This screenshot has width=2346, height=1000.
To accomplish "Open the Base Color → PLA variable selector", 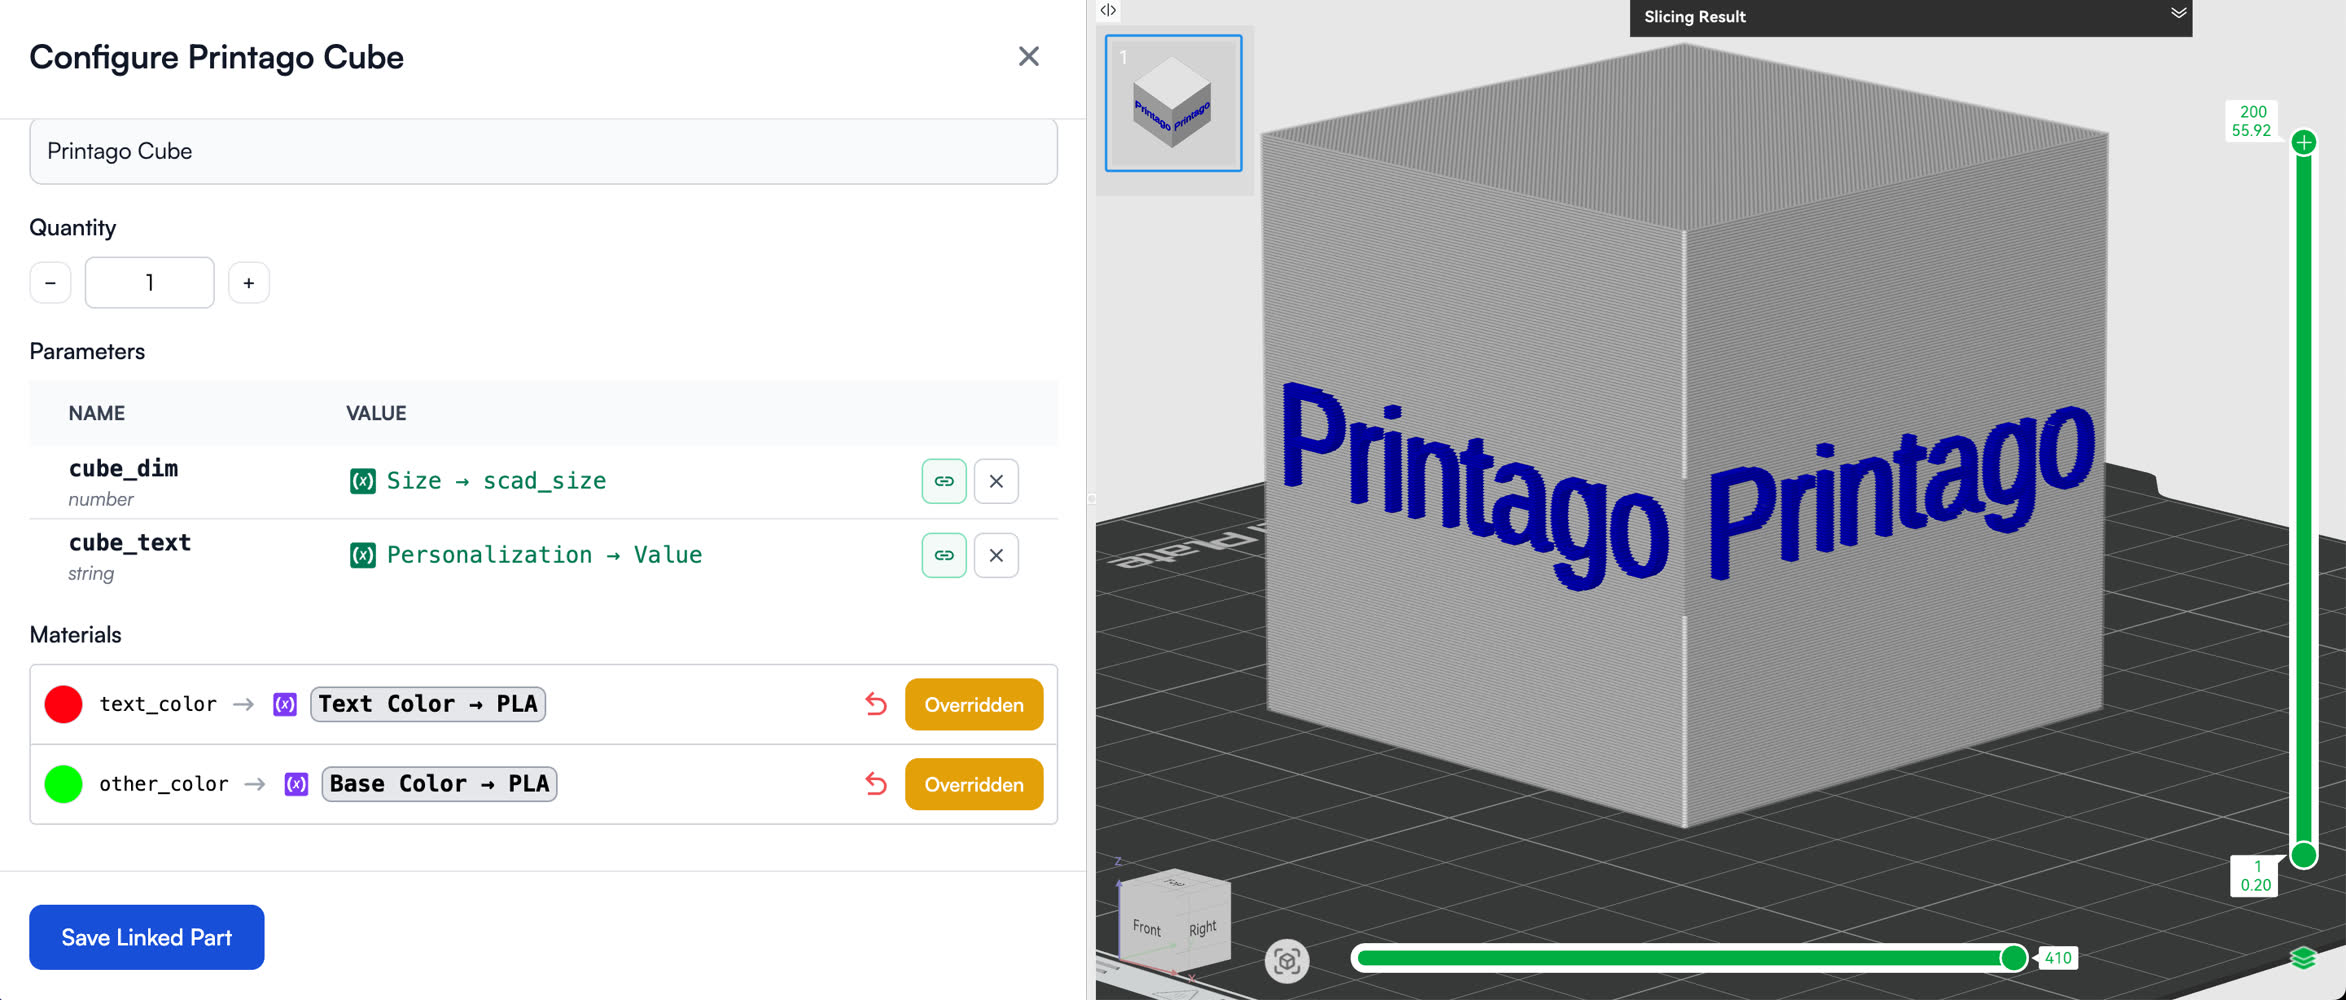I will click(439, 784).
